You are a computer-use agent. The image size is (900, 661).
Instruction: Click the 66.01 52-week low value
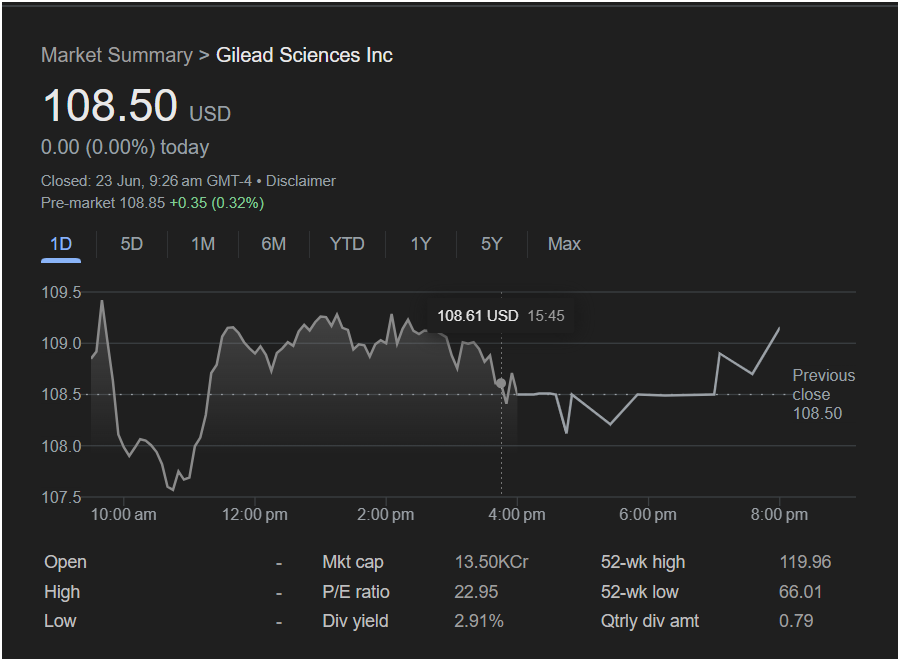(x=800, y=592)
